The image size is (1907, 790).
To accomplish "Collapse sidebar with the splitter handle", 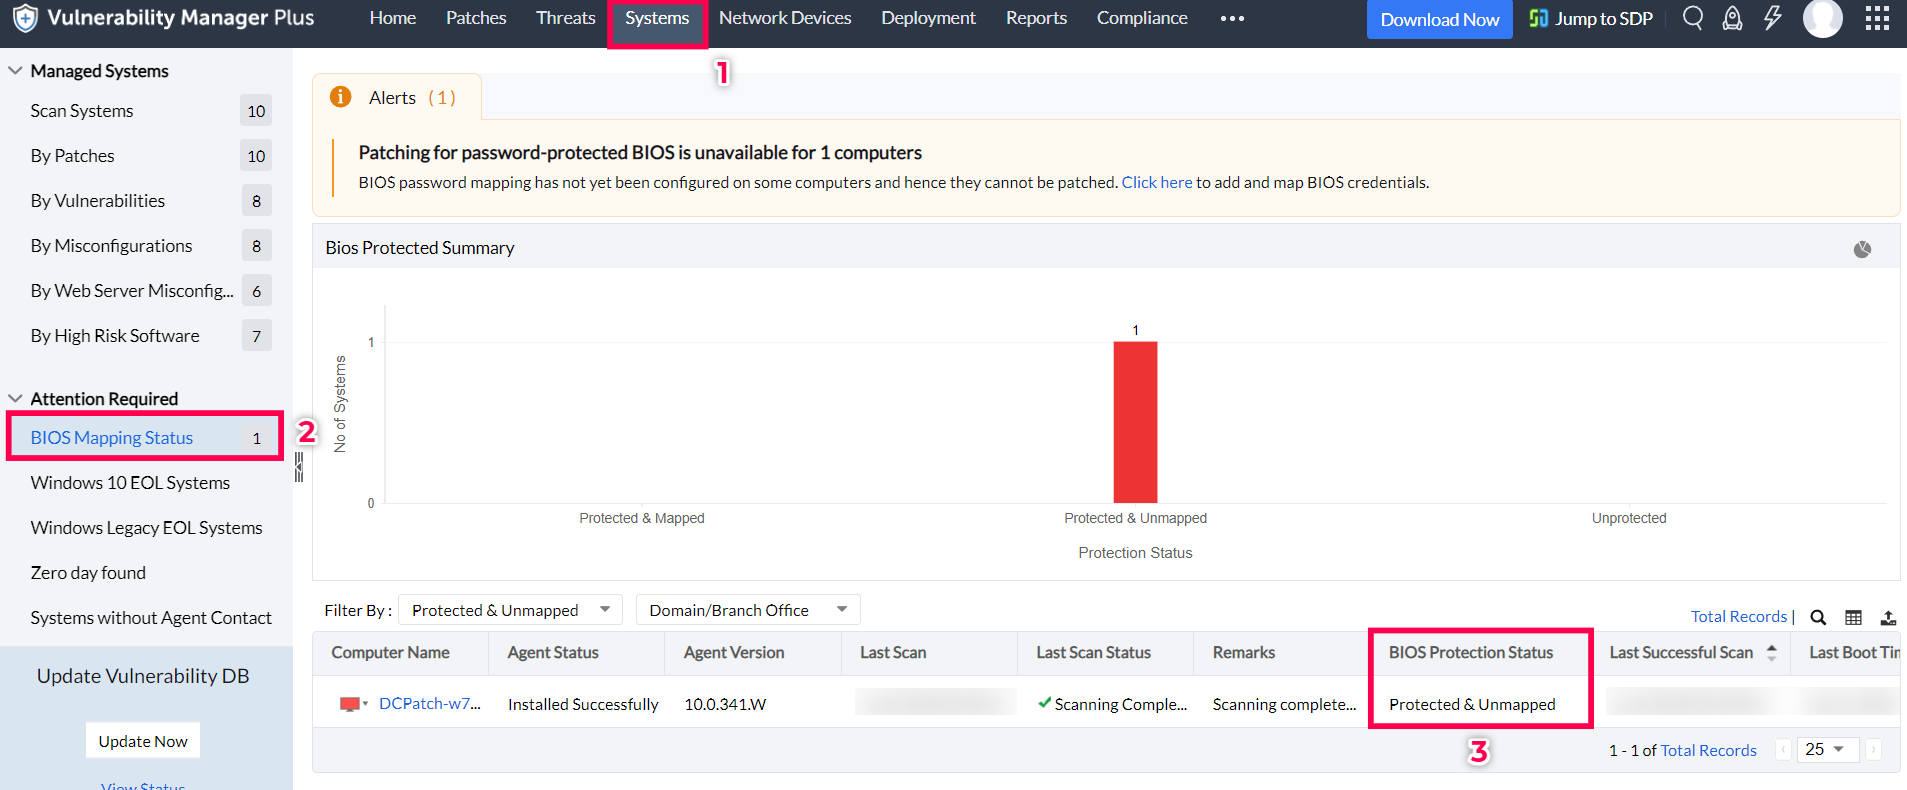I will (298, 467).
